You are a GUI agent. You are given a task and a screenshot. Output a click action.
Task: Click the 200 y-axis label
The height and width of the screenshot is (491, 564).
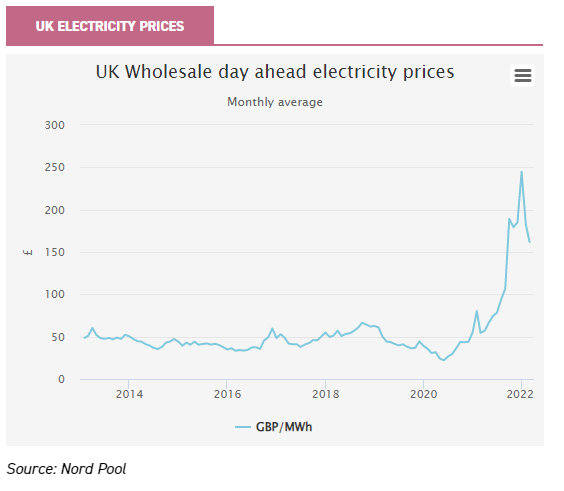click(55, 210)
